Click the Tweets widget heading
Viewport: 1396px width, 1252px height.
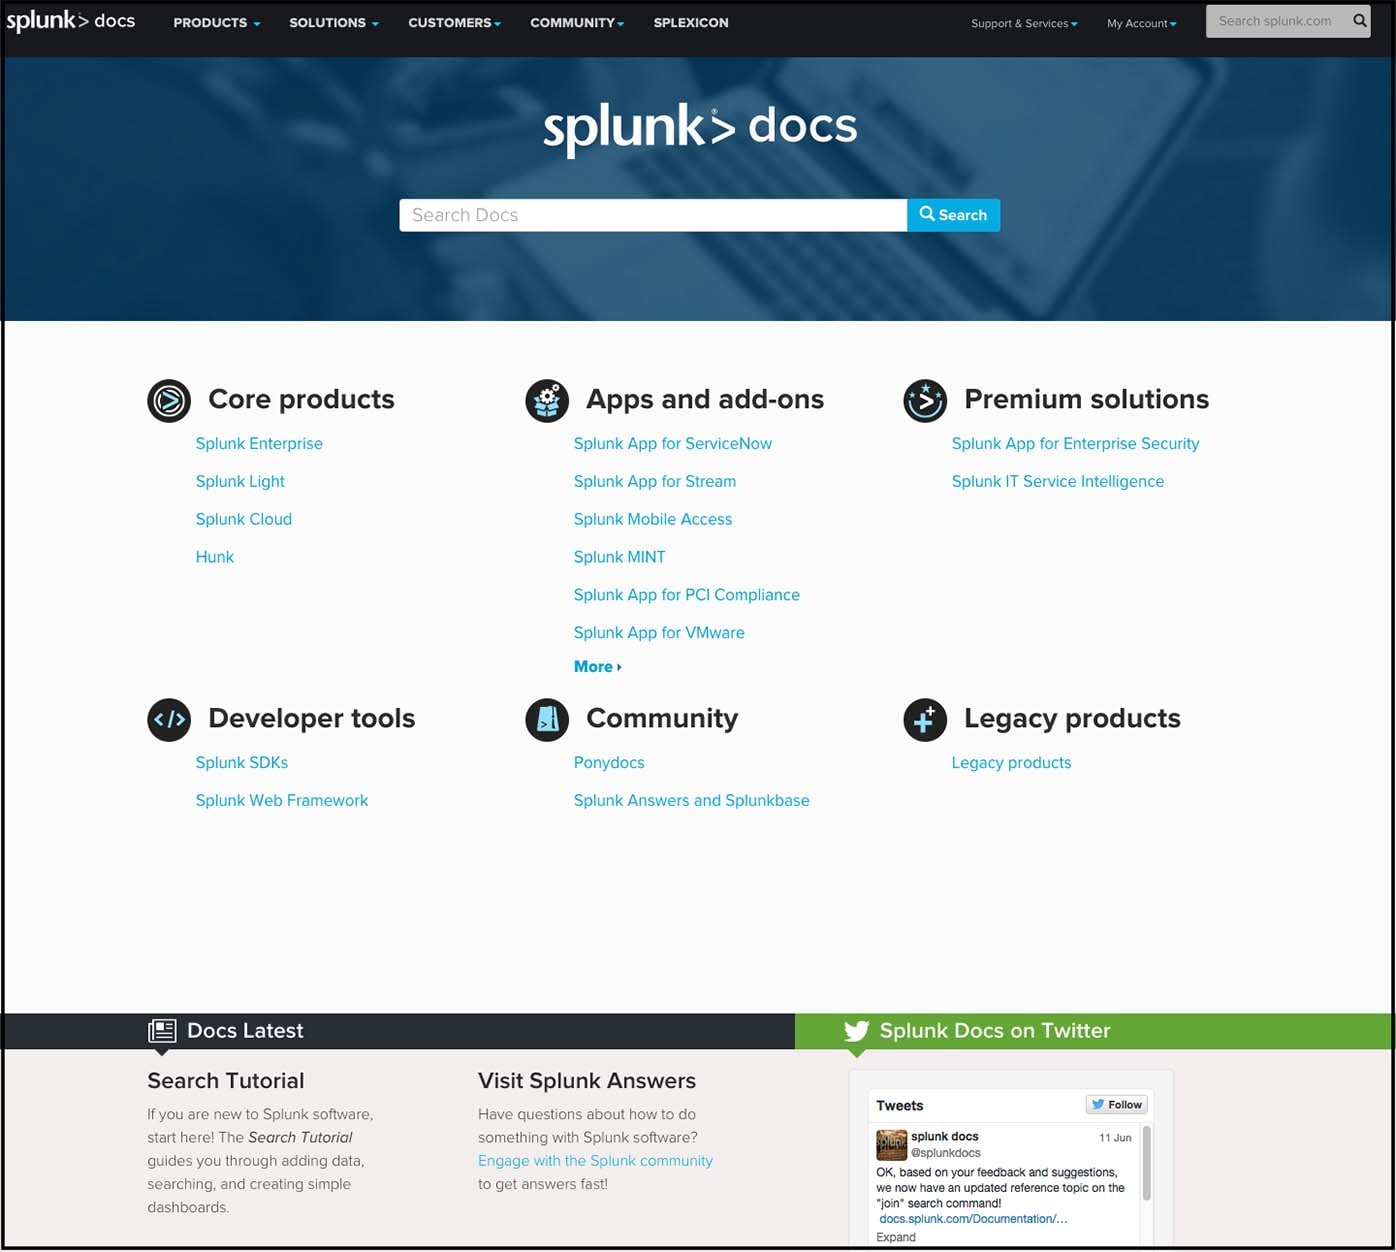coord(900,1106)
